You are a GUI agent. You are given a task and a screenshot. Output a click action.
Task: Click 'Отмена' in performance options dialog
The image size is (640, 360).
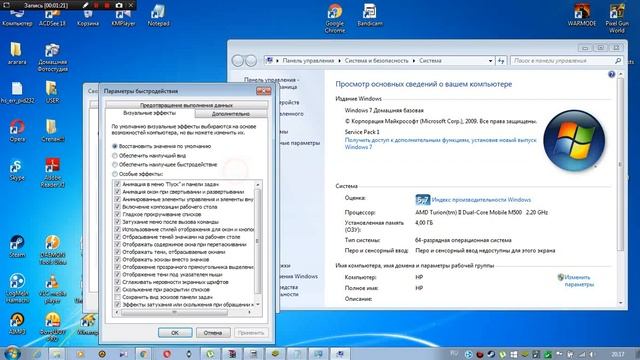click(x=213, y=333)
